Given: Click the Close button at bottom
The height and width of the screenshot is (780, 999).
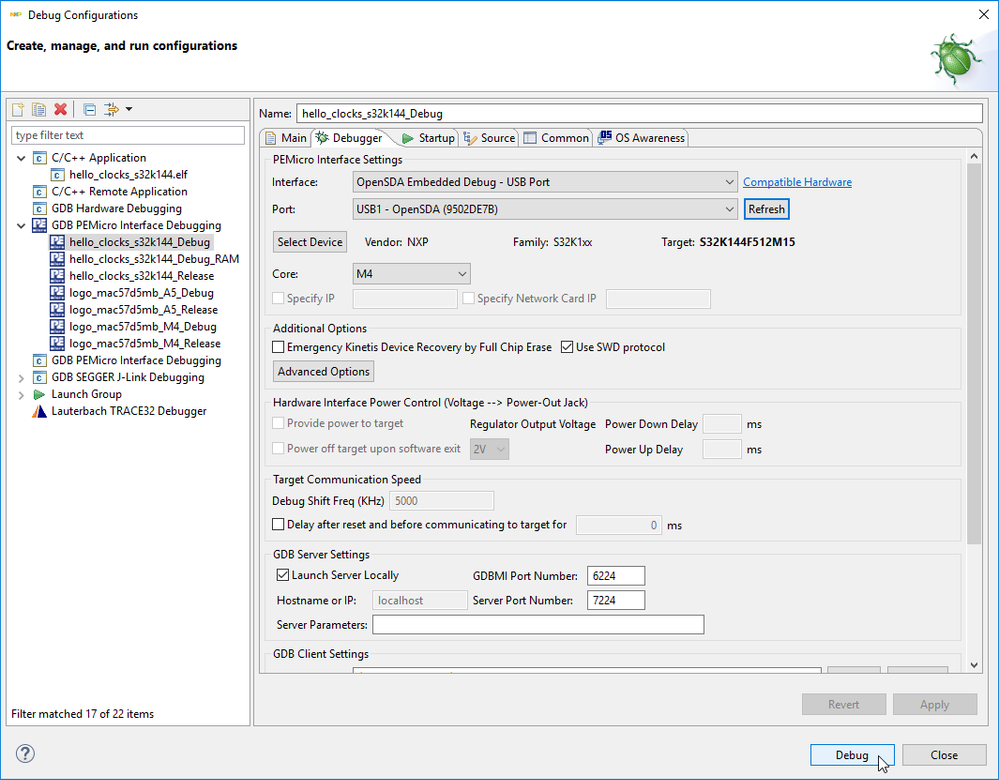Looking at the screenshot, I should (944, 755).
